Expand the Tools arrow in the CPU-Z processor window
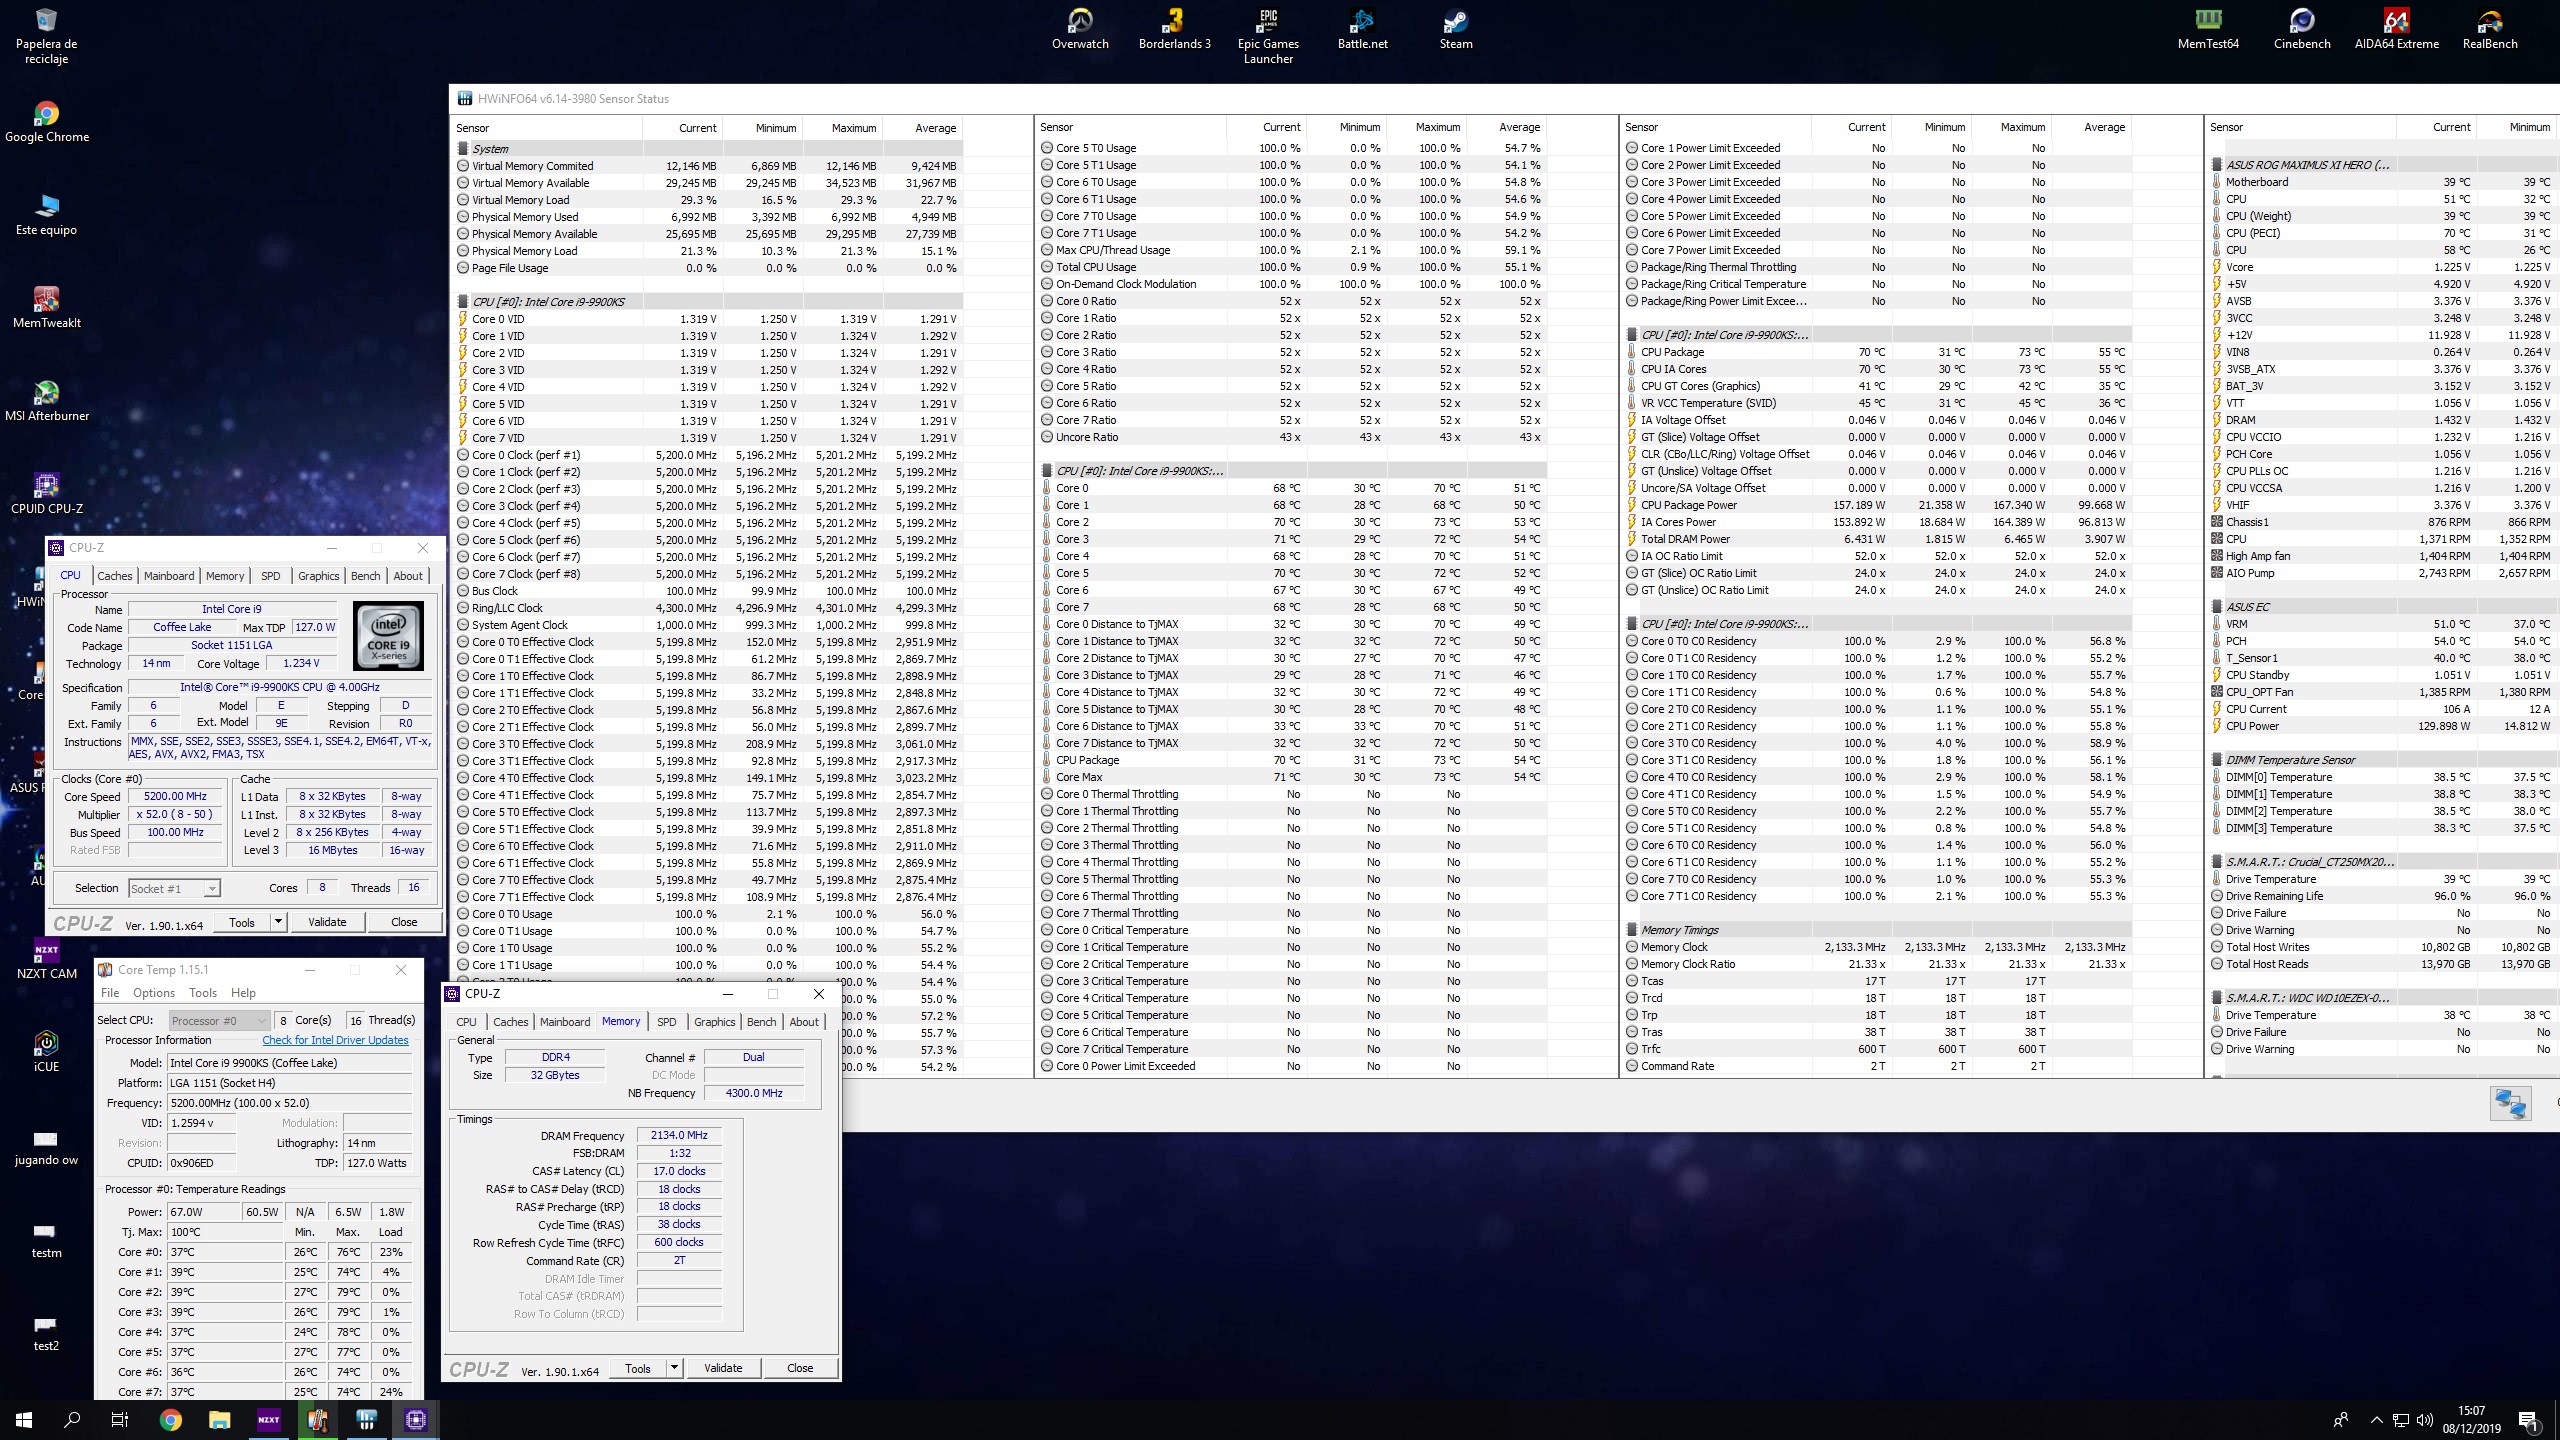Viewport: 2560px width, 1440px height. pyautogui.click(x=278, y=922)
